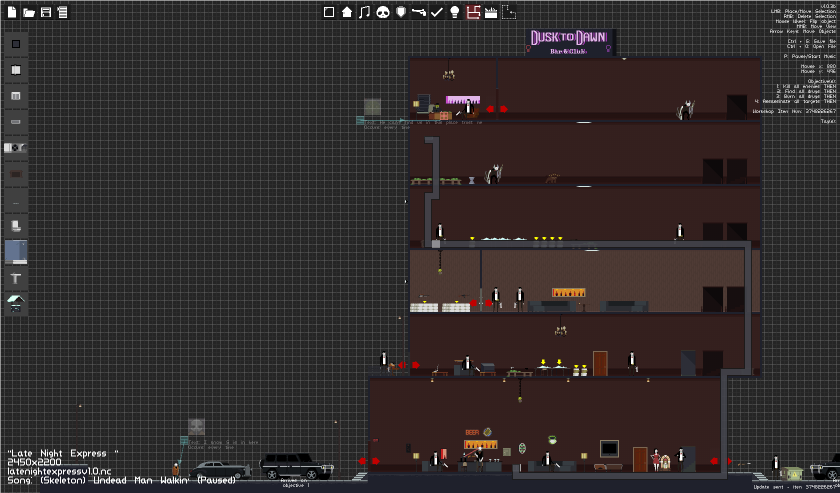Pick the toilet piece in left palette
The width and height of the screenshot is (840, 493).
coord(16,226)
